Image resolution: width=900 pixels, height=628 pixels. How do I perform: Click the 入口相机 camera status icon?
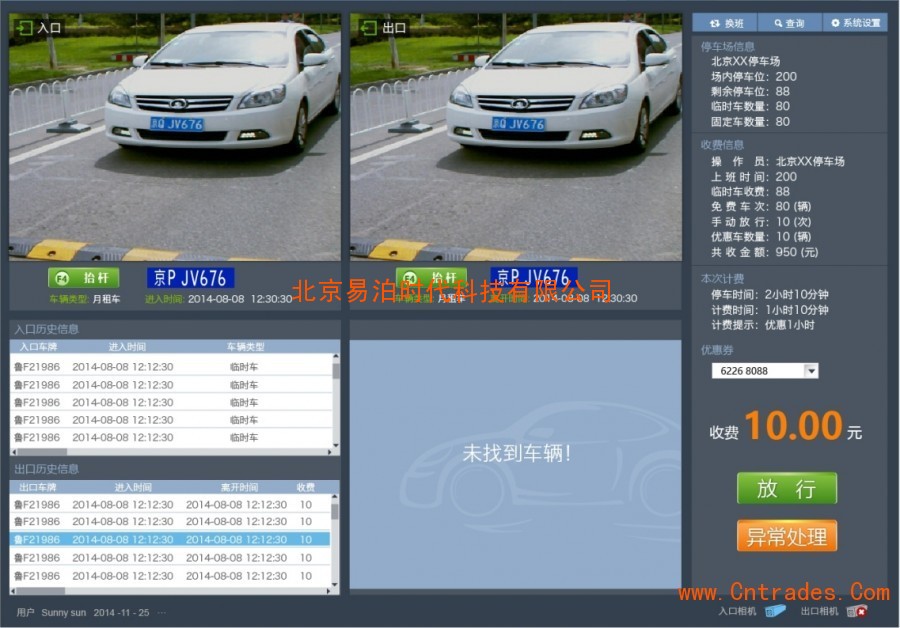(x=775, y=611)
